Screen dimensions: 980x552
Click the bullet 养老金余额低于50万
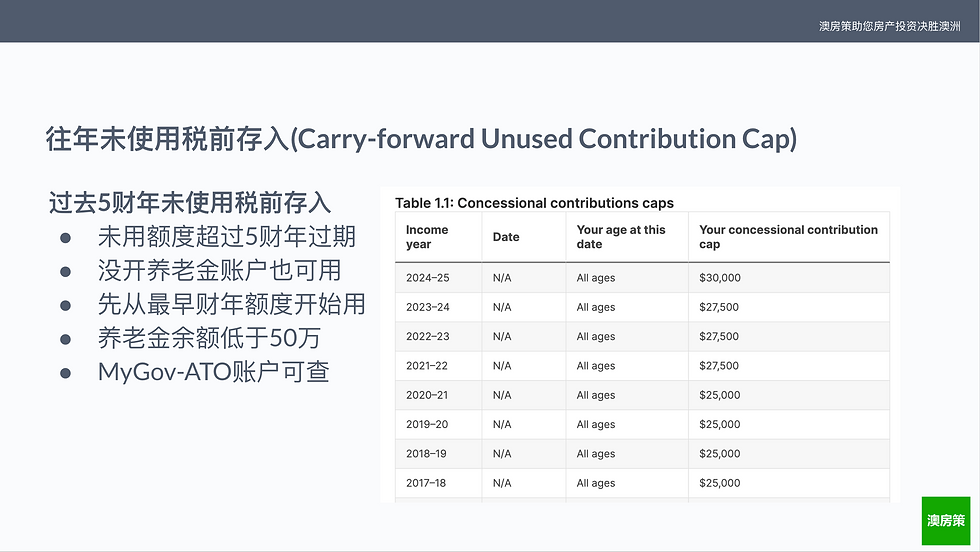pos(209,338)
